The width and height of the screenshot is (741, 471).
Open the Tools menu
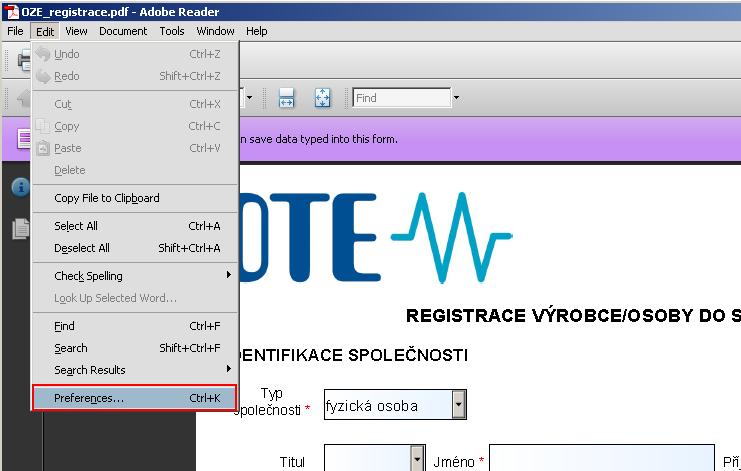tap(172, 31)
